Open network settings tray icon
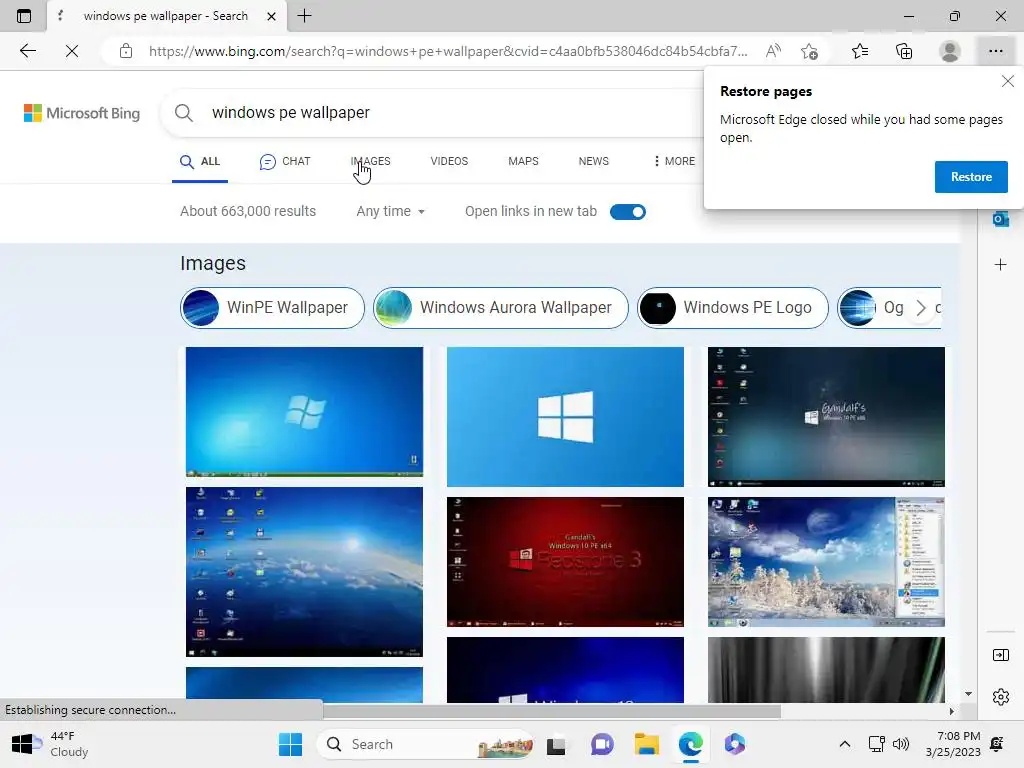 click(x=876, y=744)
